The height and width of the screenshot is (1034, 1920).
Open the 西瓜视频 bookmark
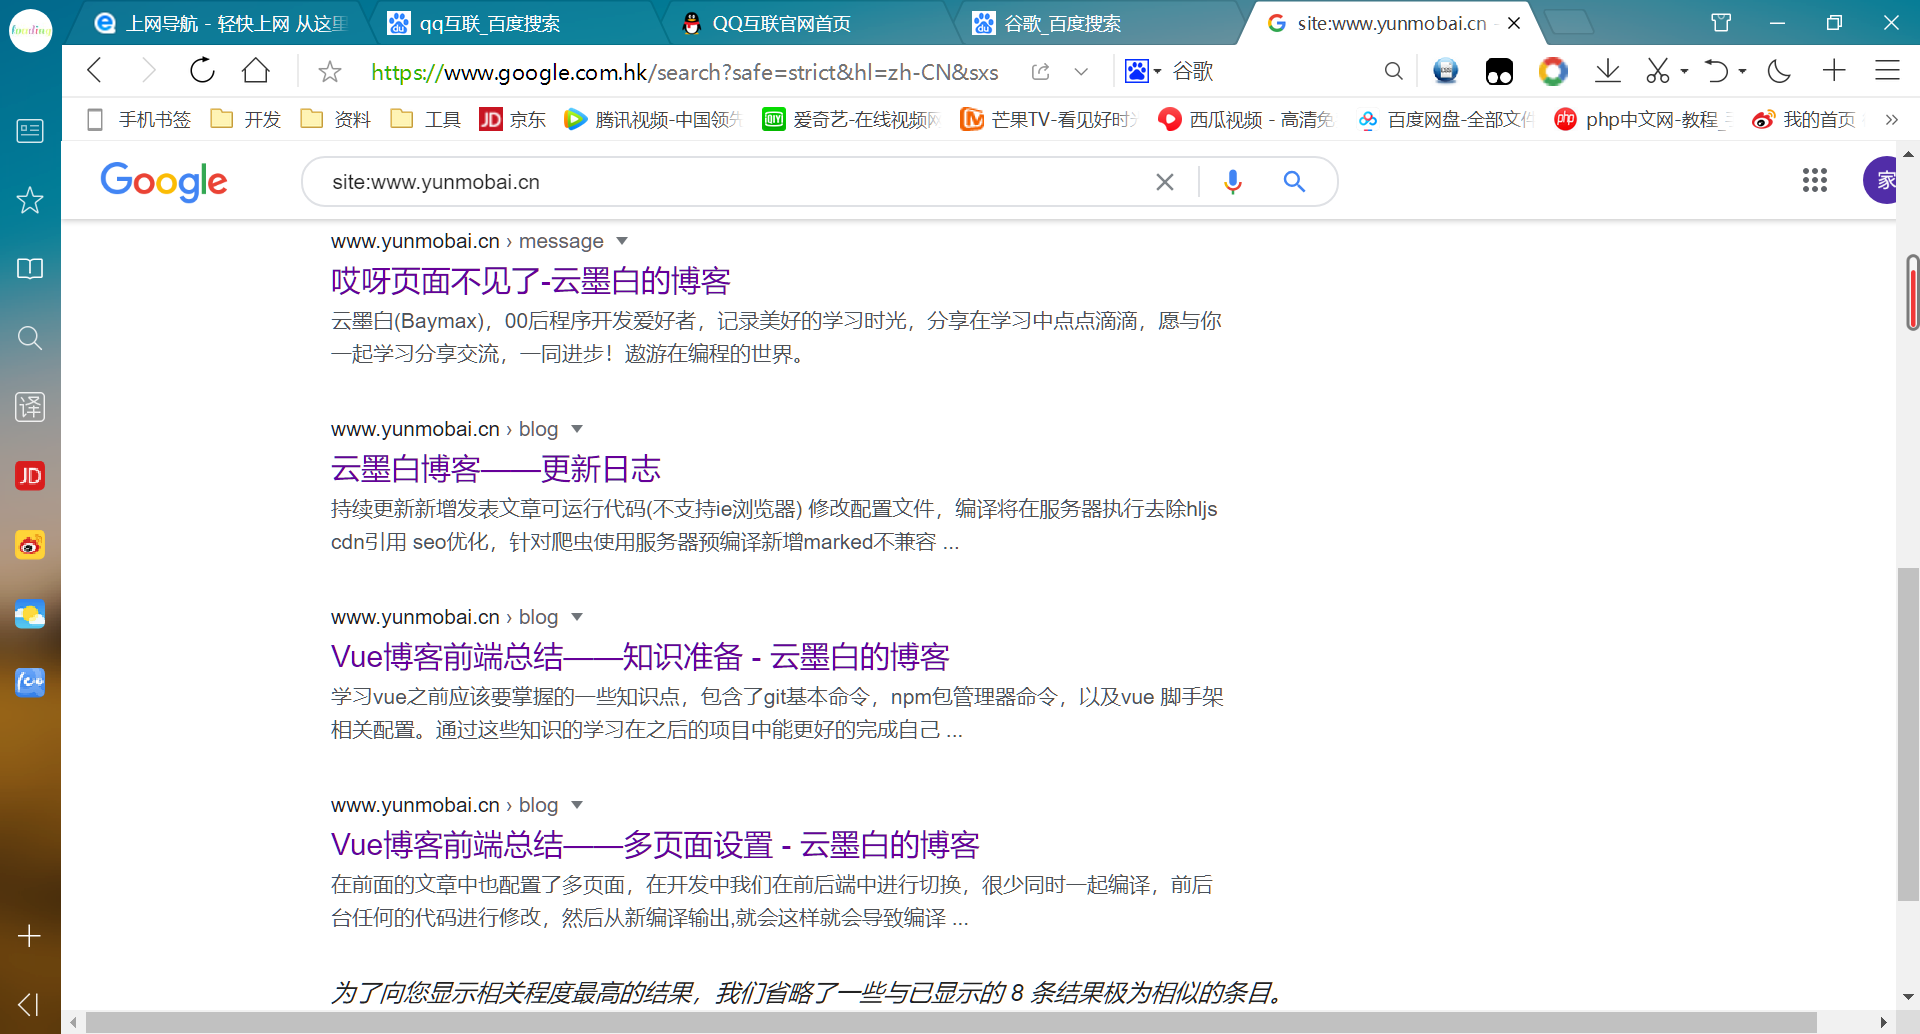[x=1247, y=120]
